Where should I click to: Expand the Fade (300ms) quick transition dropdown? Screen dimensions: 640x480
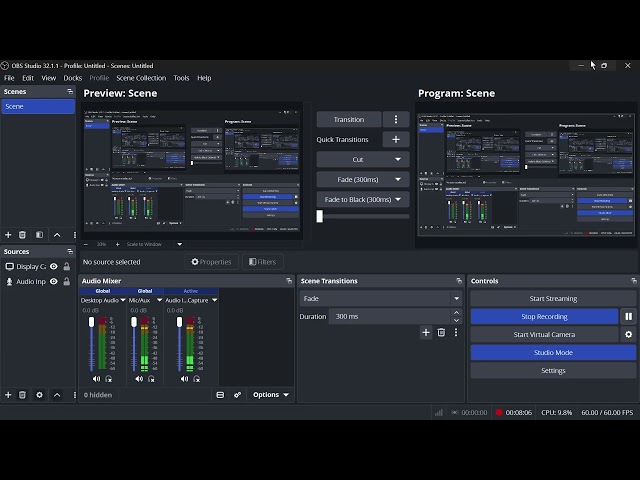coord(398,179)
